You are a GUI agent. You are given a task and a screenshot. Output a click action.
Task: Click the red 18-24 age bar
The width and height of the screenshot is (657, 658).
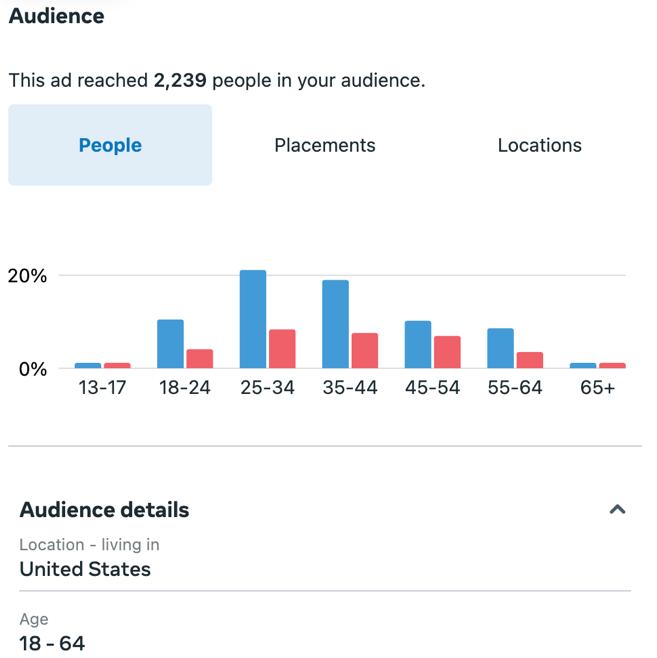(200, 358)
